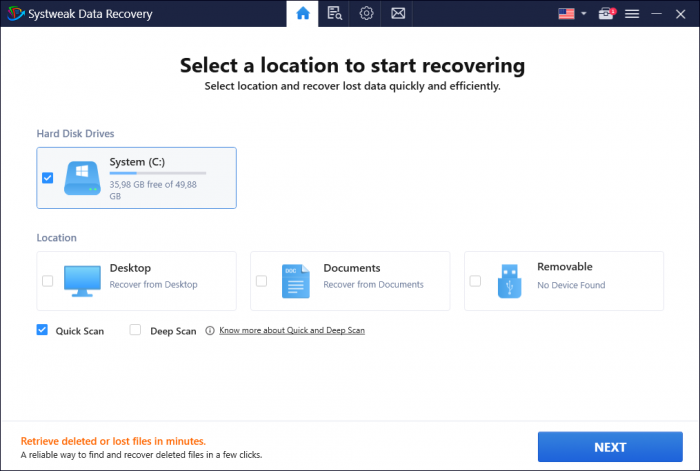Click the "System (C:)" label
Viewport: 700px width, 471px height.
click(137, 162)
